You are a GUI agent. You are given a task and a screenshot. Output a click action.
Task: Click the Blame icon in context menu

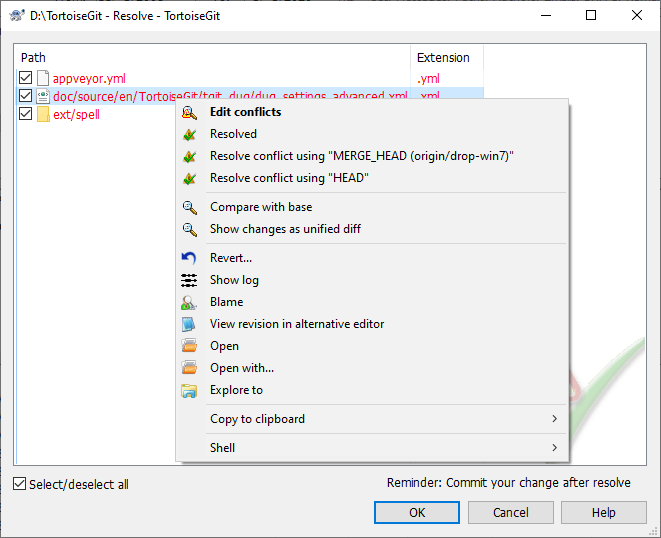189,302
